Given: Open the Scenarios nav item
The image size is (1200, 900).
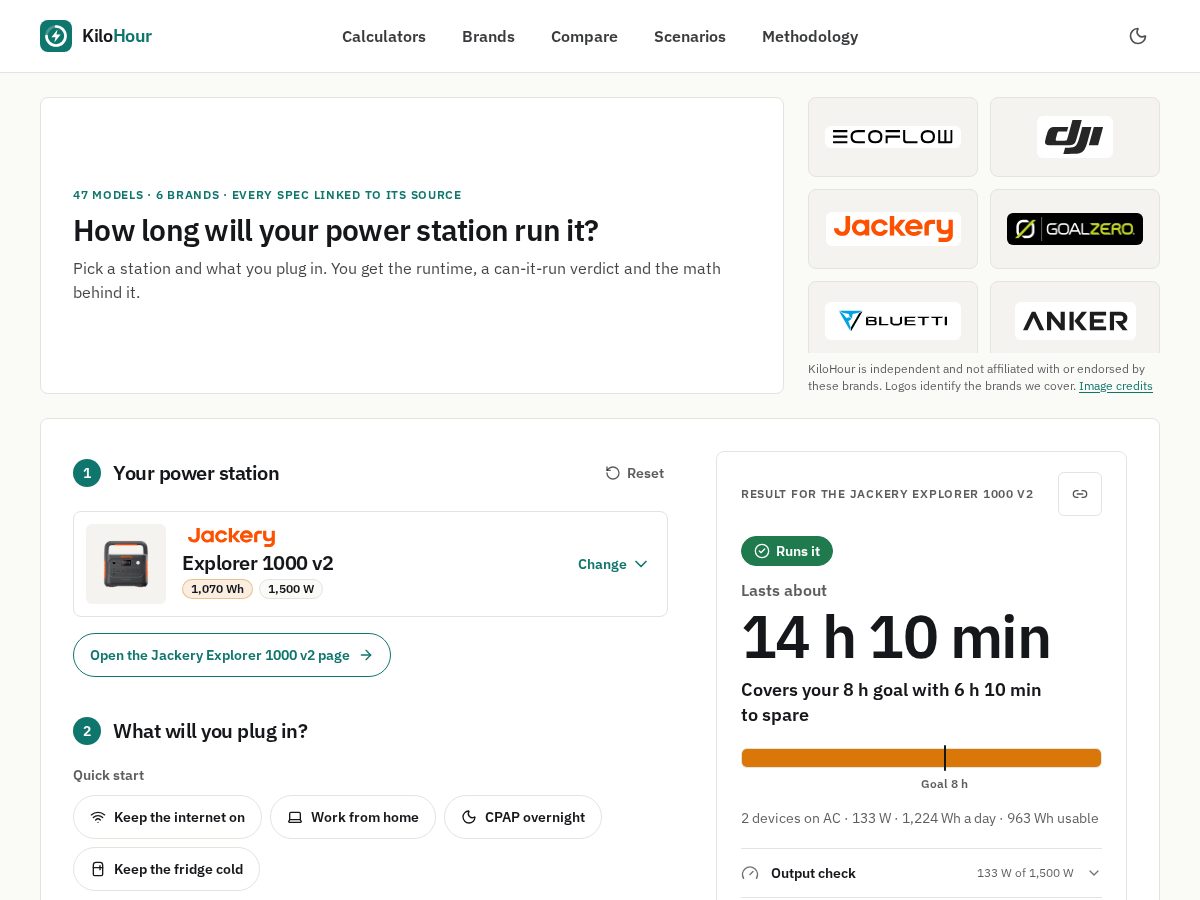Looking at the screenshot, I should 690,36.
